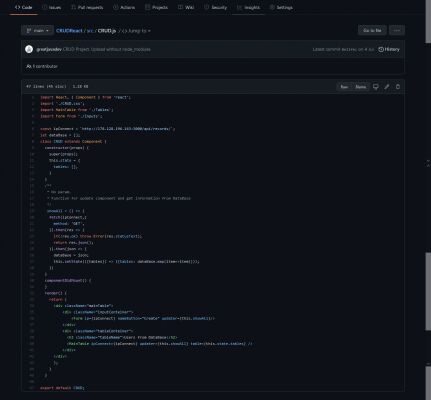Click the import React, { Component } line
431x400 pixels.
coord(85,97)
